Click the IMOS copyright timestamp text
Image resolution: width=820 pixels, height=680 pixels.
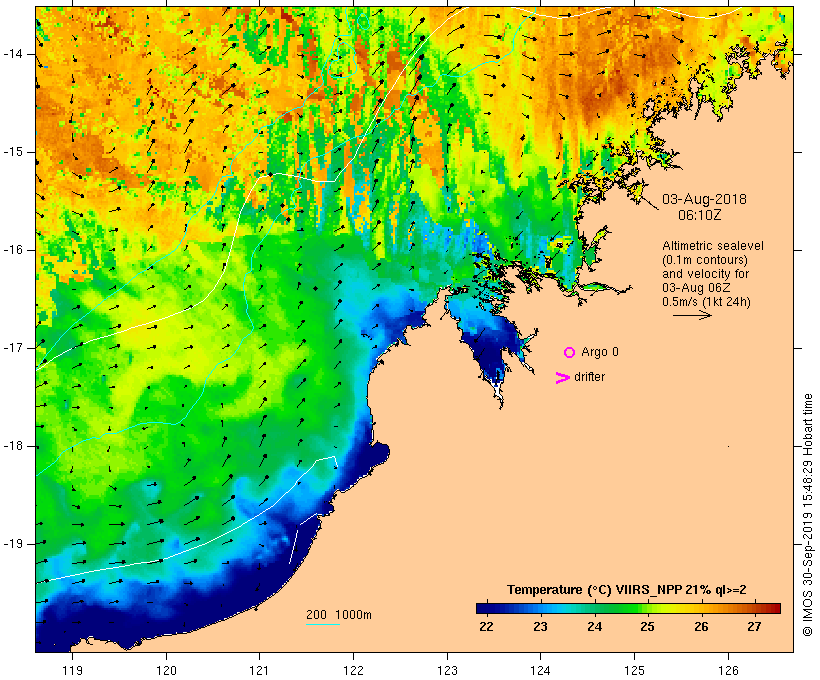pyautogui.click(x=807, y=515)
